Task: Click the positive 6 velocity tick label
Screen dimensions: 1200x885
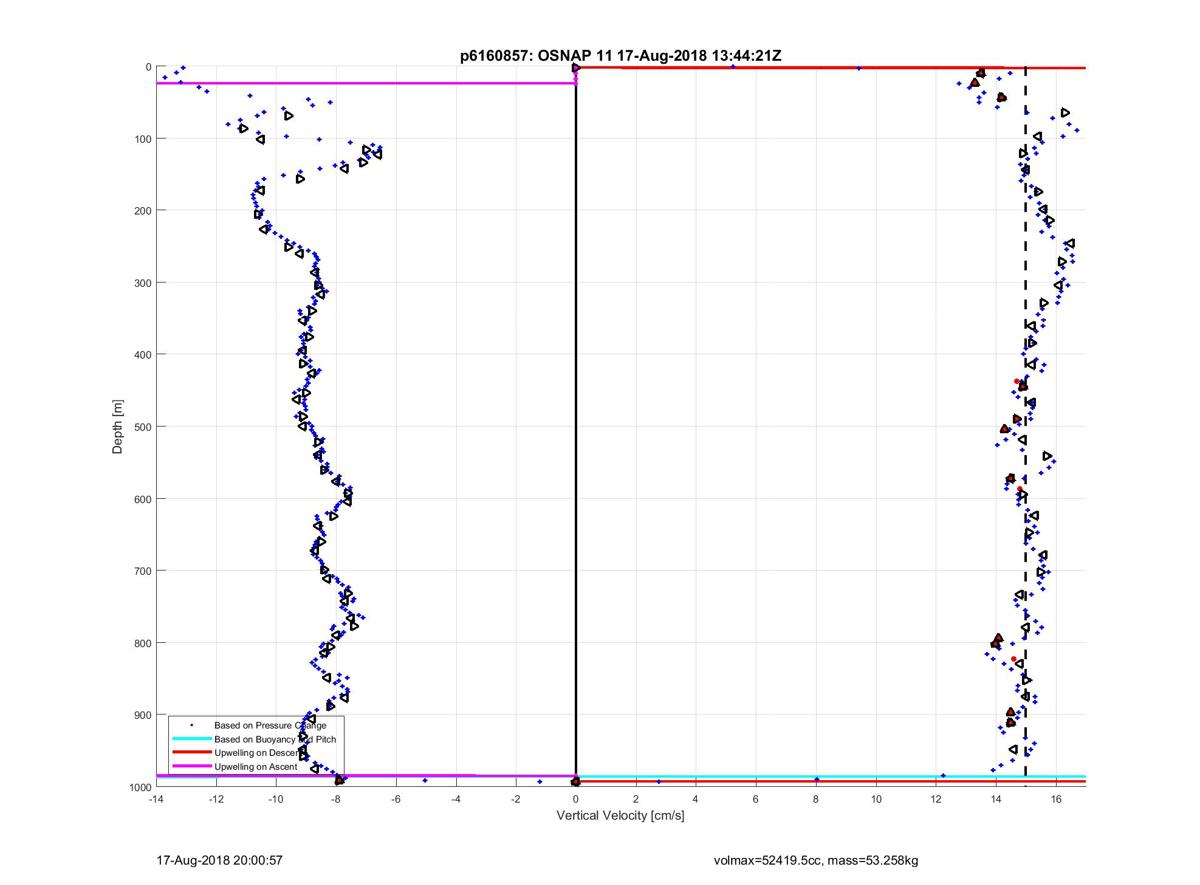Action: [x=756, y=799]
